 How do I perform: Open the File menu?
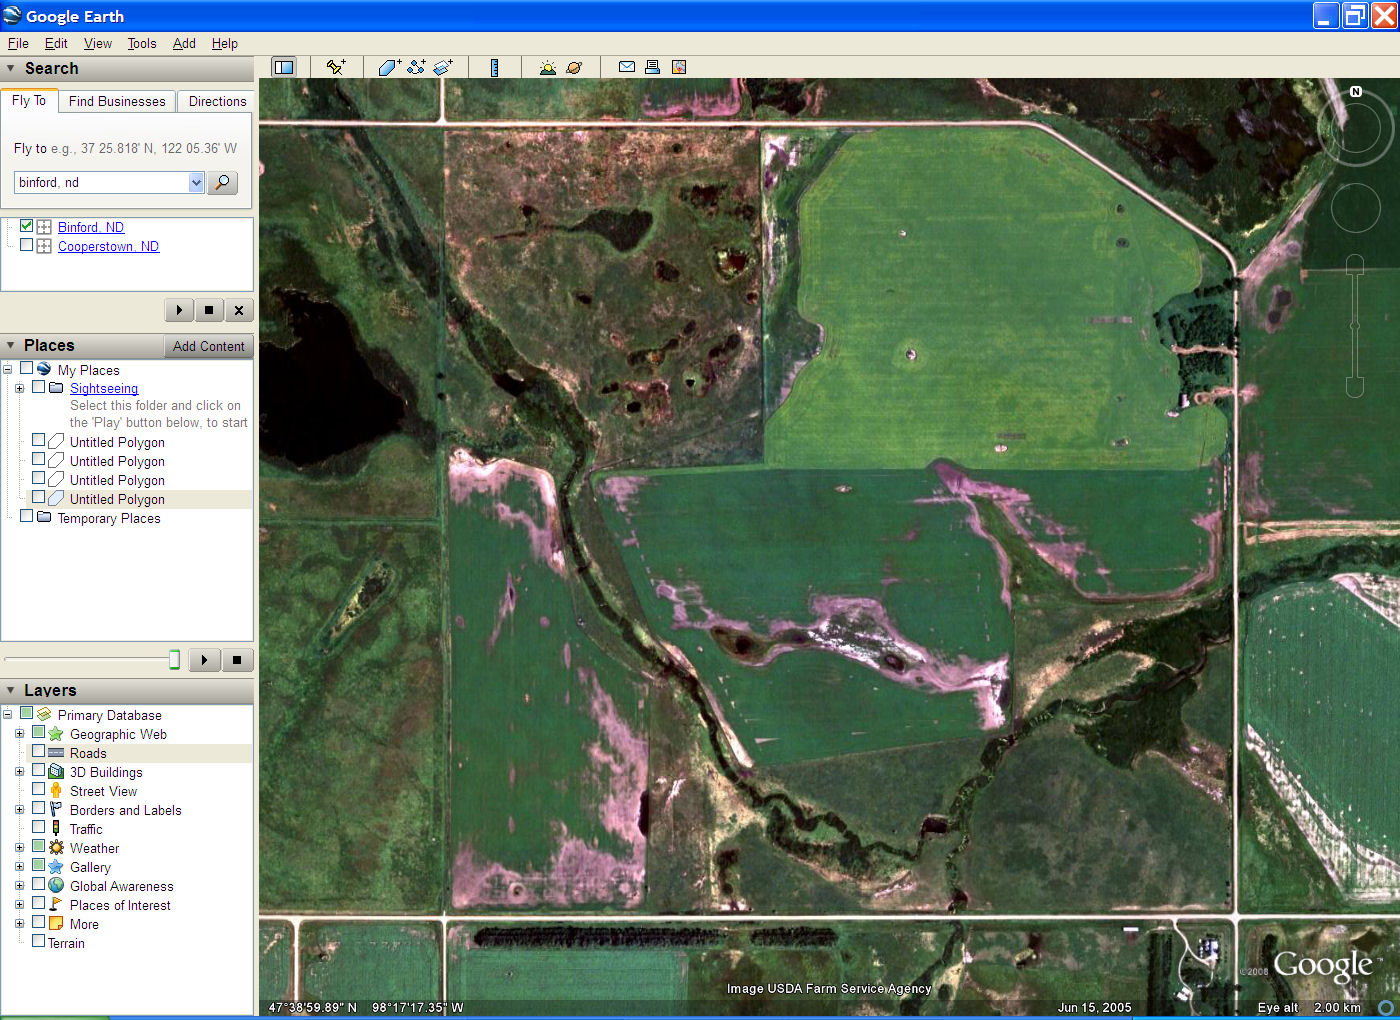[x=18, y=43]
